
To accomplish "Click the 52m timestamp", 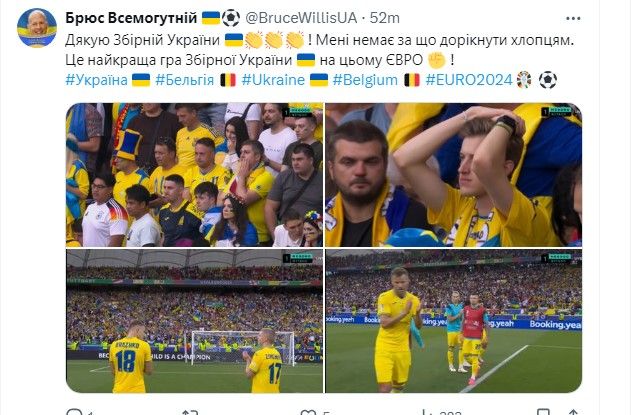I will 385,18.
